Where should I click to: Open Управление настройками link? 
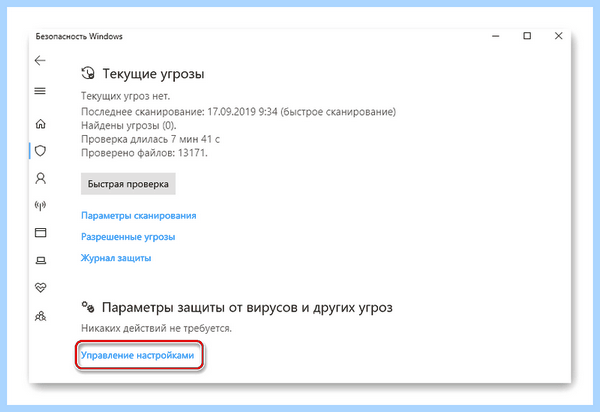point(137,355)
